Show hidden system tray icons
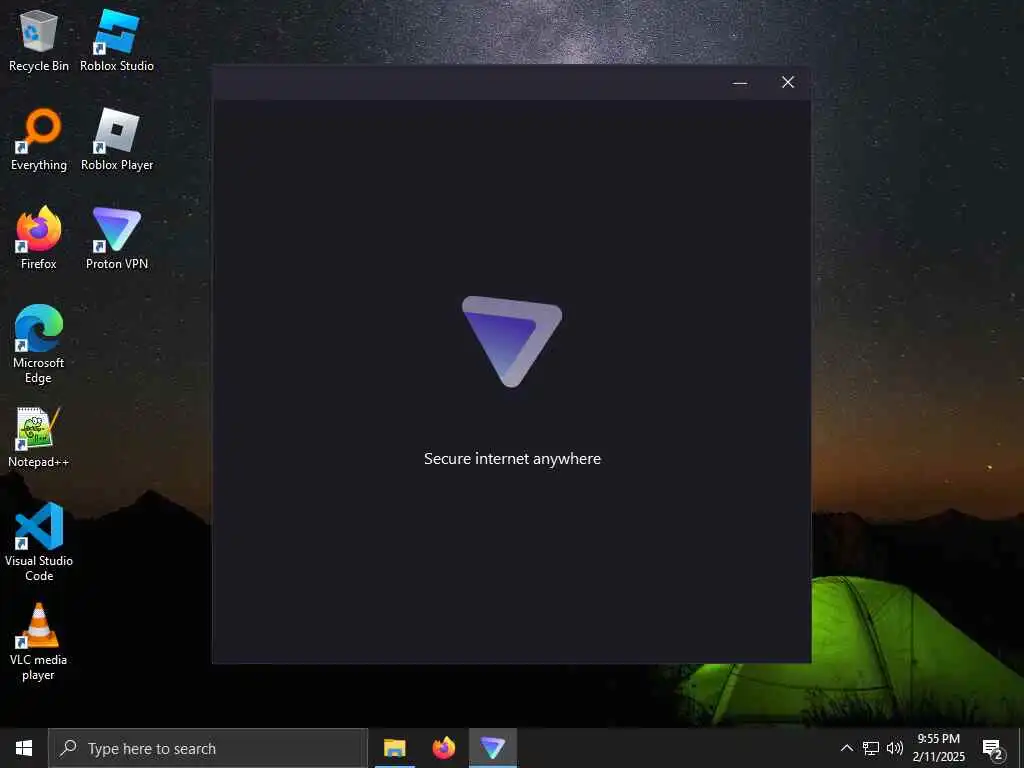 click(x=846, y=748)
